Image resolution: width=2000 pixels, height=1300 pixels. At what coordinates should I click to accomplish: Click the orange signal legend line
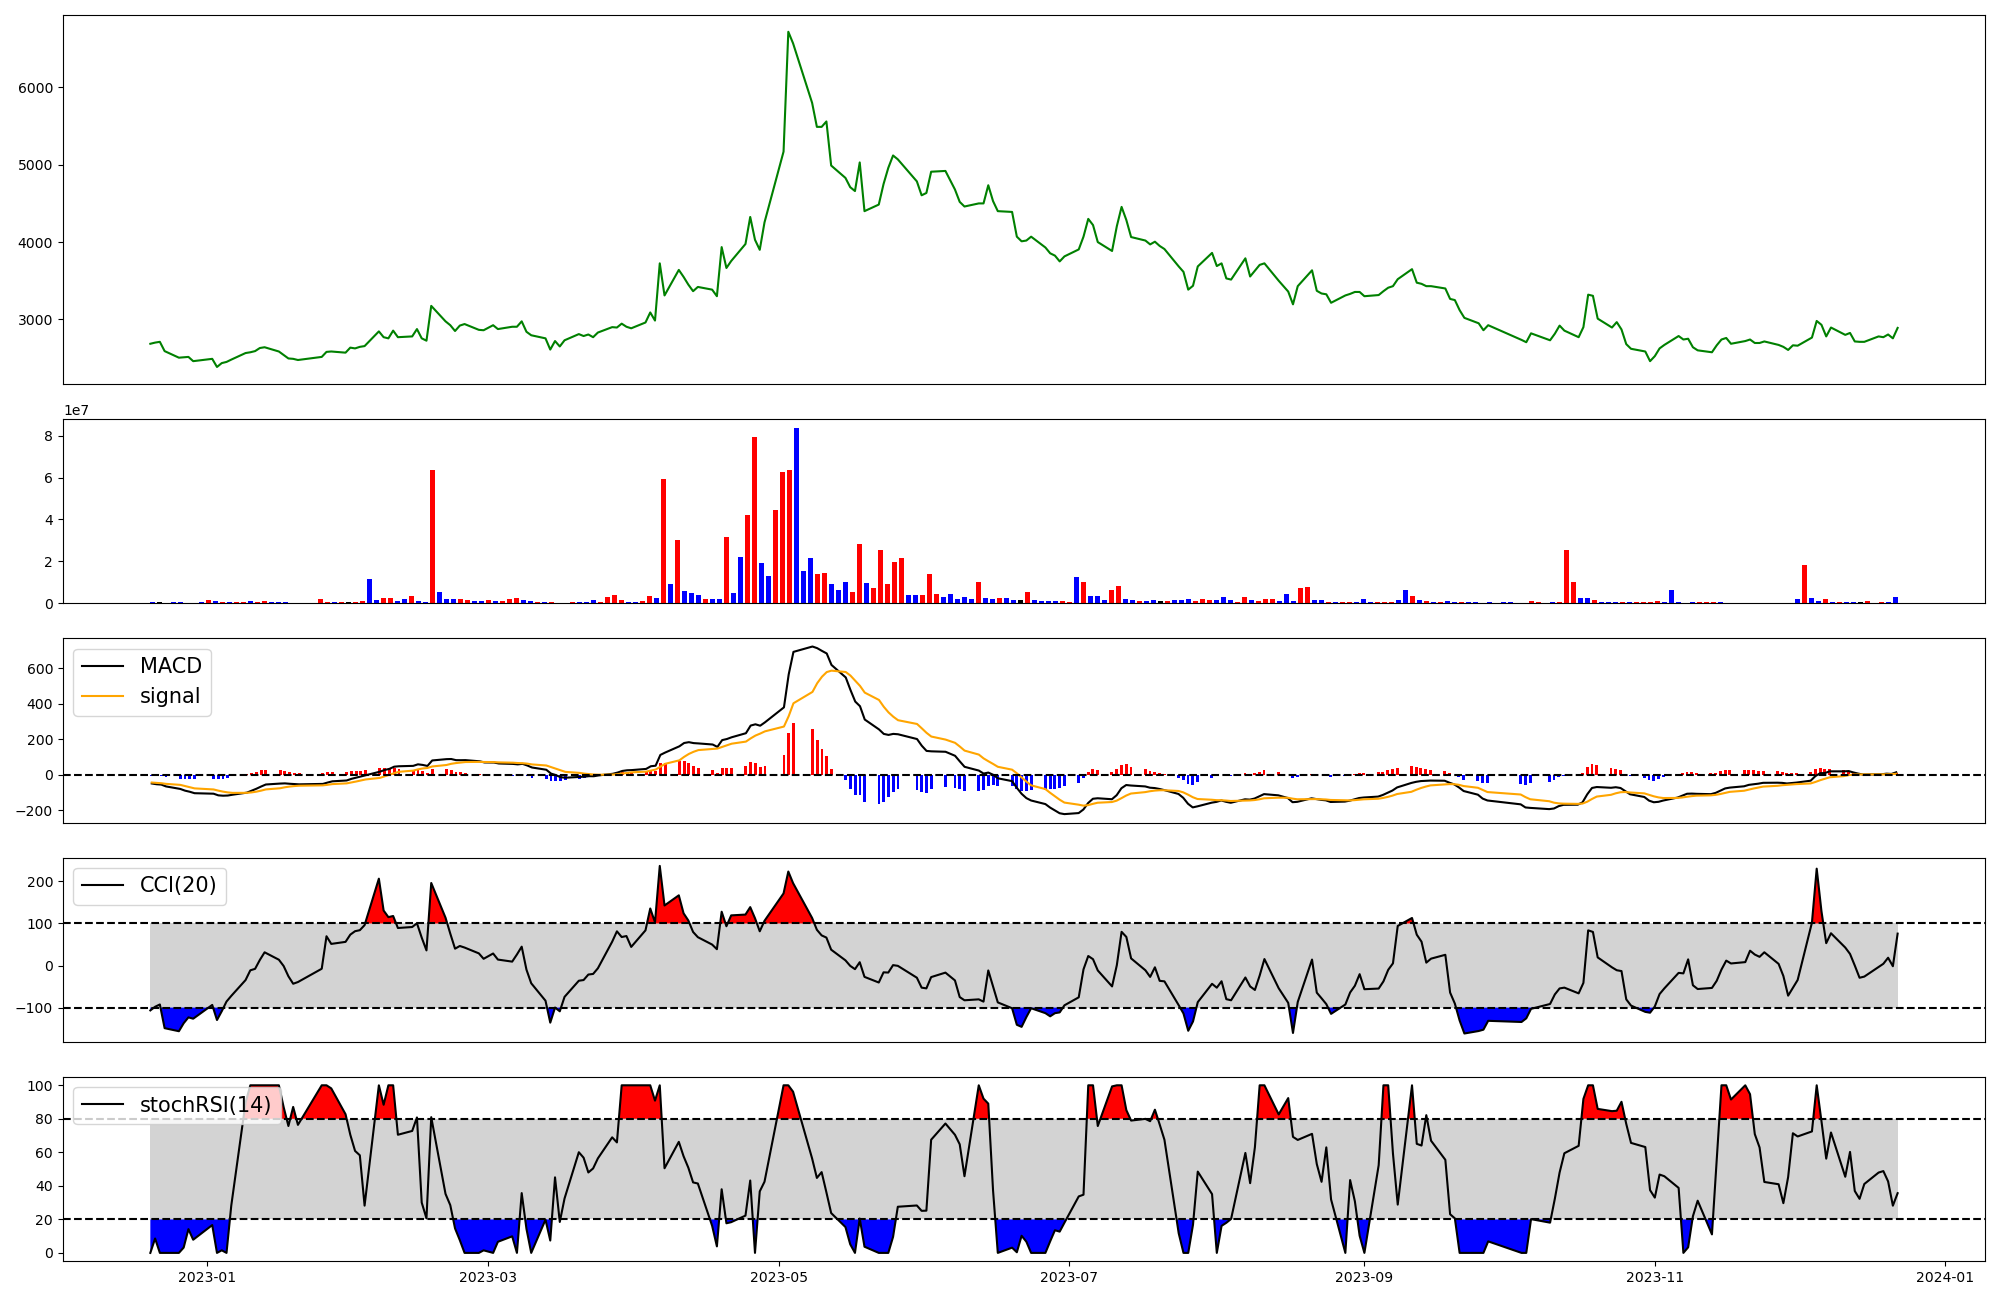pyautogui.click(x=103, y=696)
